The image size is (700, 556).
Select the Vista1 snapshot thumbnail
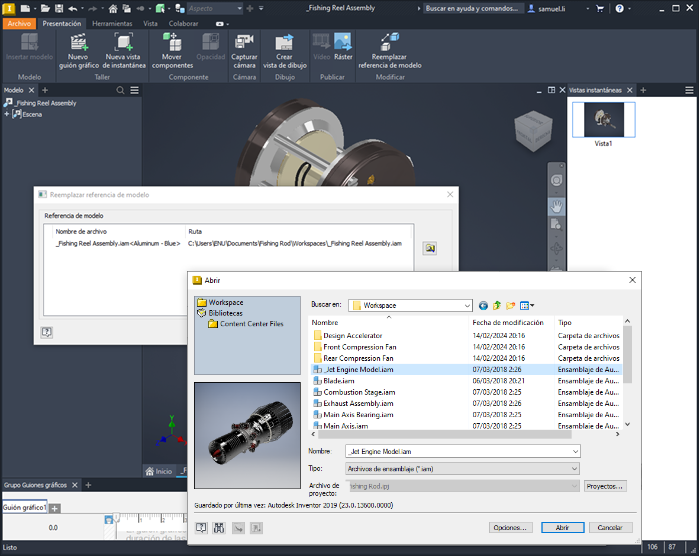tap(604, 120)
